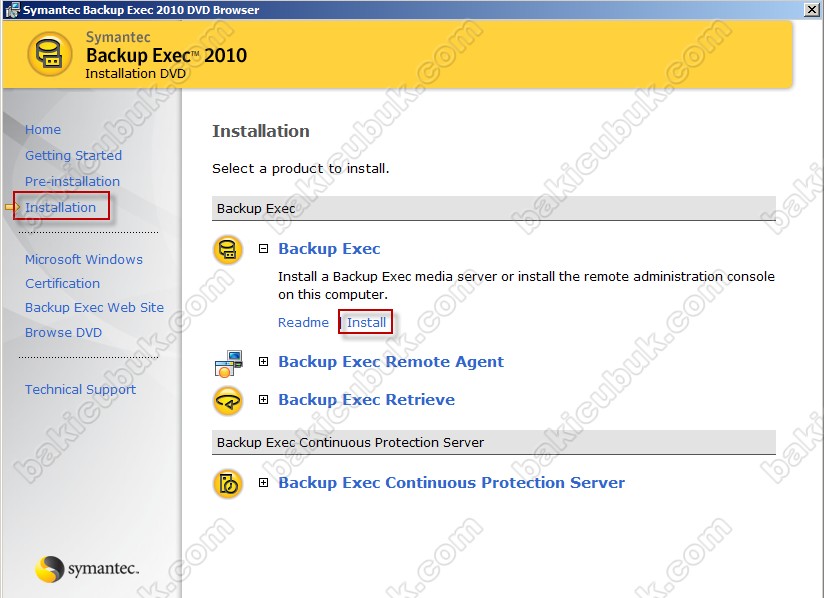Open the Pre-installation page

point(73,181)
